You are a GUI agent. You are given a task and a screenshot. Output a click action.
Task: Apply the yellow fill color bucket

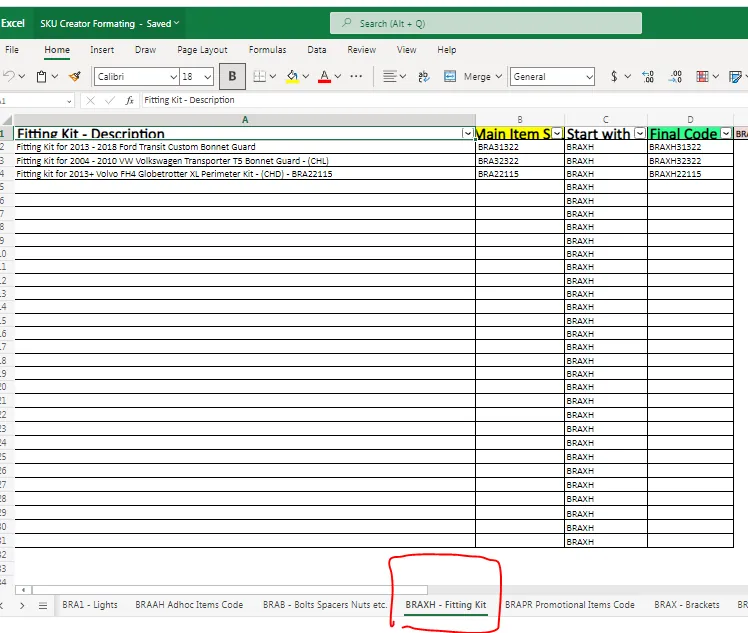(x=292, y=76)
